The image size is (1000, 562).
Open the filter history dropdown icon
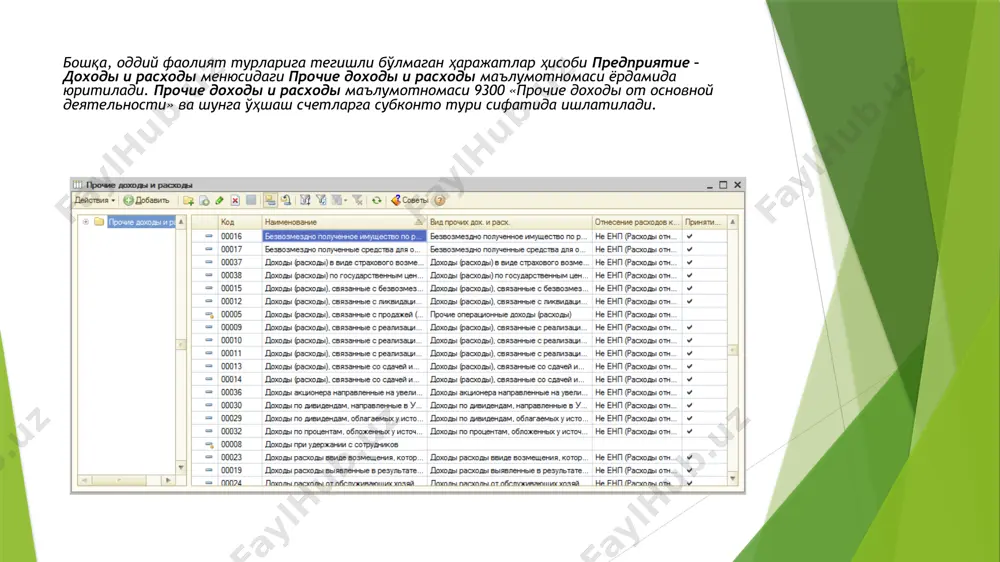point(339,200)
